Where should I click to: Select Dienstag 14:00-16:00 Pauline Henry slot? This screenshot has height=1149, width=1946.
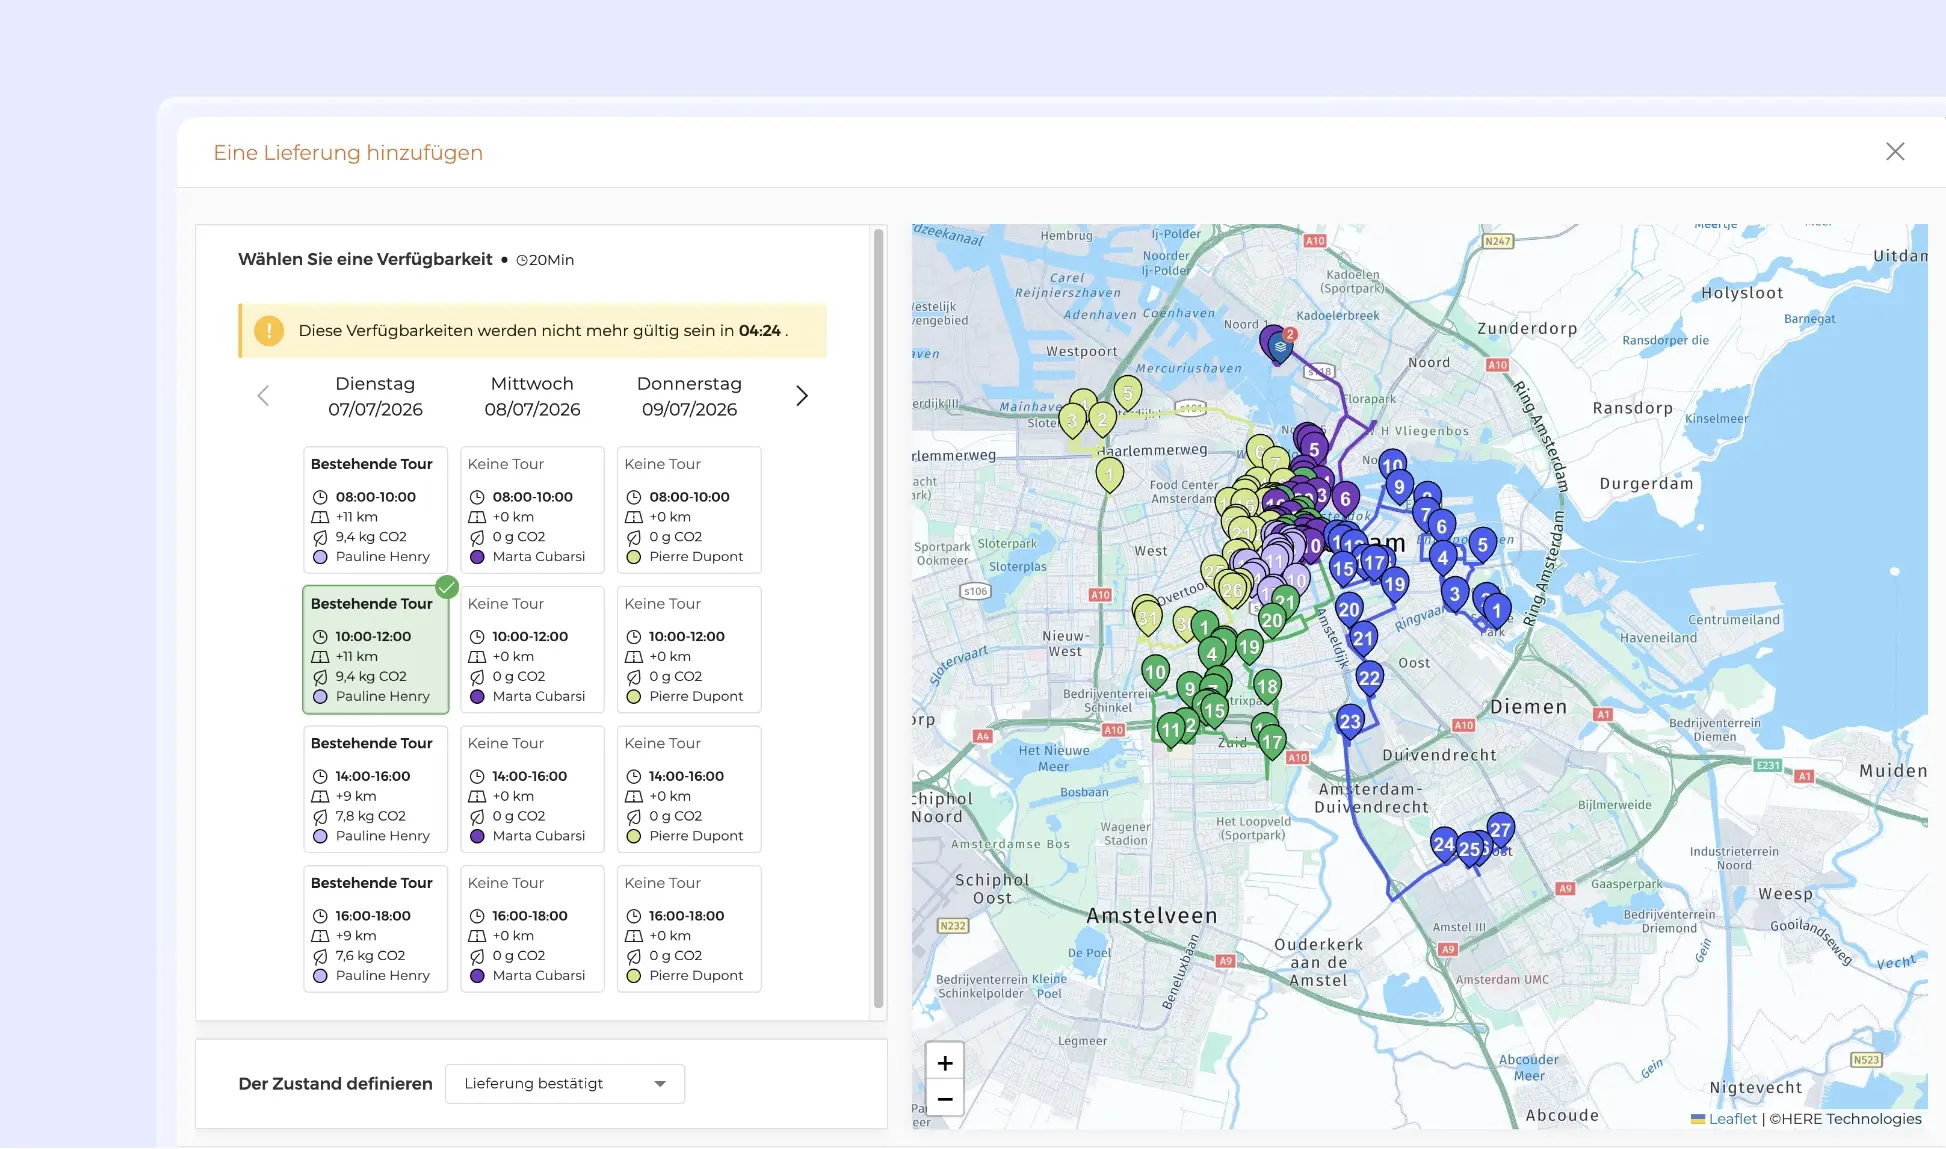click(375, 789)
